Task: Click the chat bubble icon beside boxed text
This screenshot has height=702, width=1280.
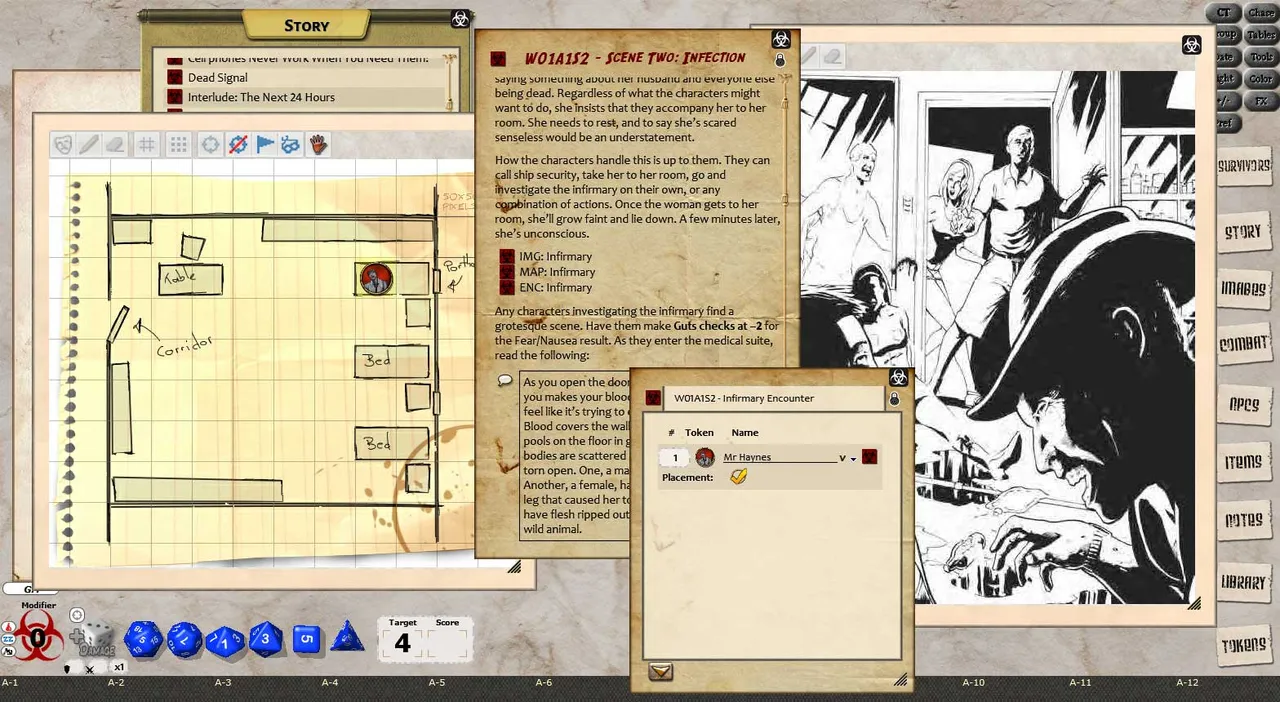Action: [505, 381]
